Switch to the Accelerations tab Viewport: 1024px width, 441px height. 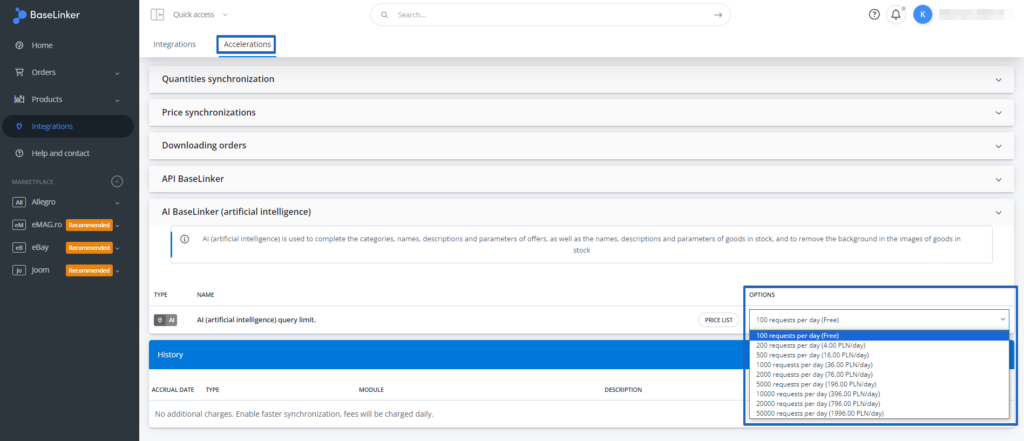247,44
